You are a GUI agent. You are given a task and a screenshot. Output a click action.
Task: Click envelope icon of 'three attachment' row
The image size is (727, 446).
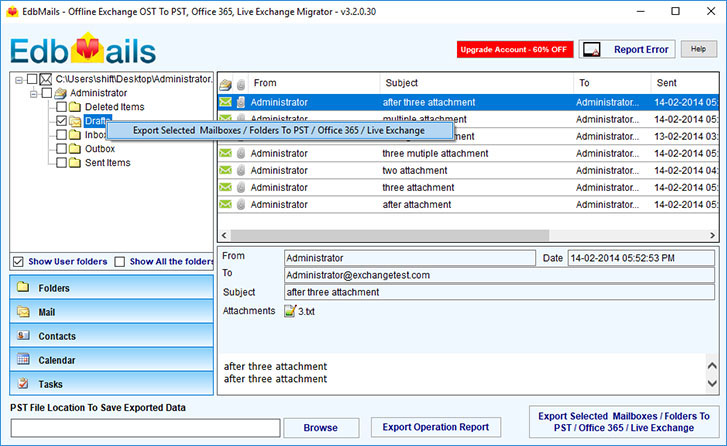point(225,187)
